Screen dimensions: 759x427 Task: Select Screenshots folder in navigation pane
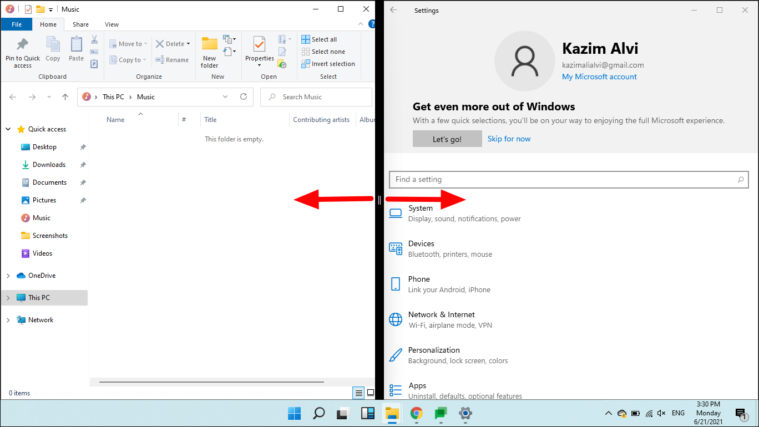click(50, 236)
